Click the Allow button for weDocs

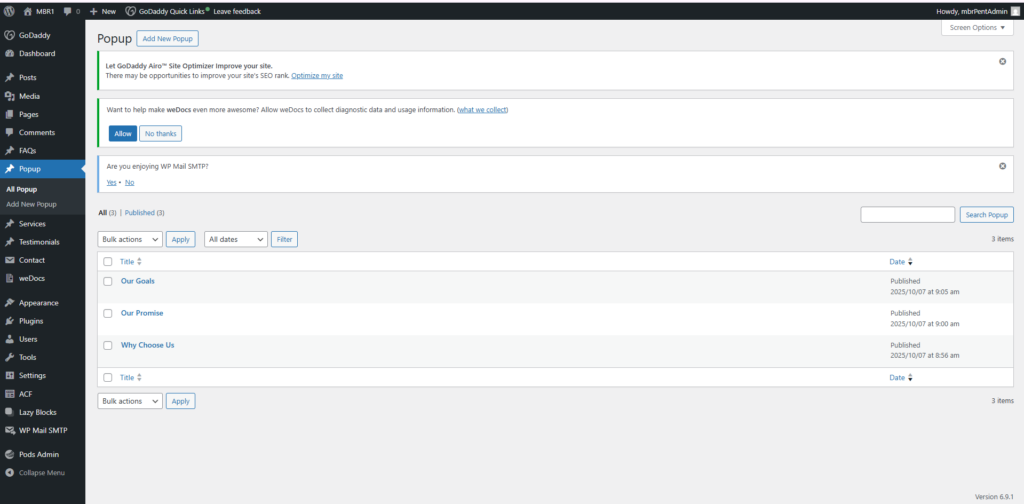click(x=123, y=133)
